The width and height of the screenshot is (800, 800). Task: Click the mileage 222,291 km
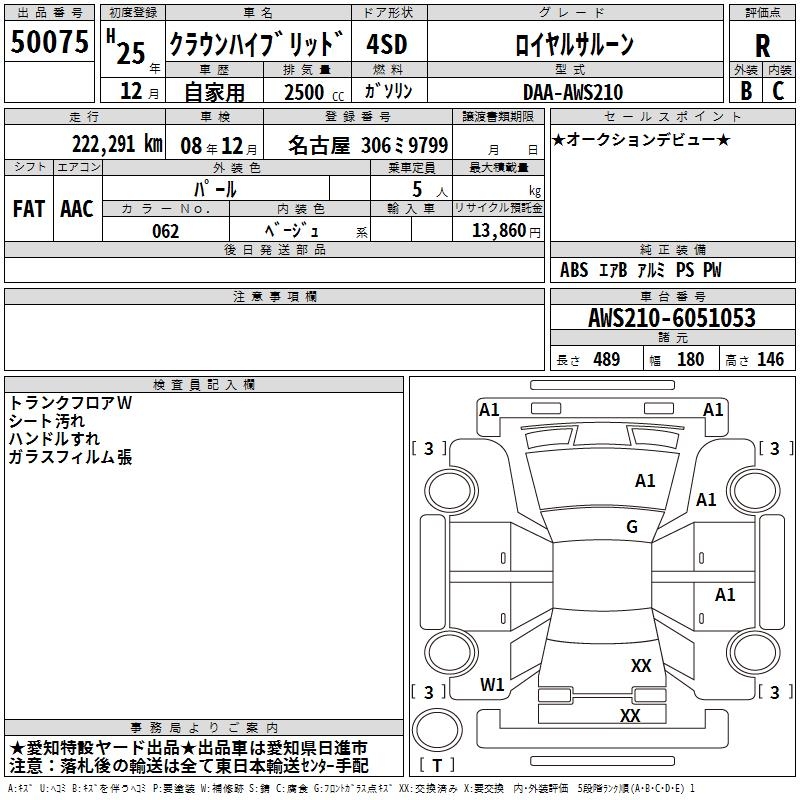117,144
